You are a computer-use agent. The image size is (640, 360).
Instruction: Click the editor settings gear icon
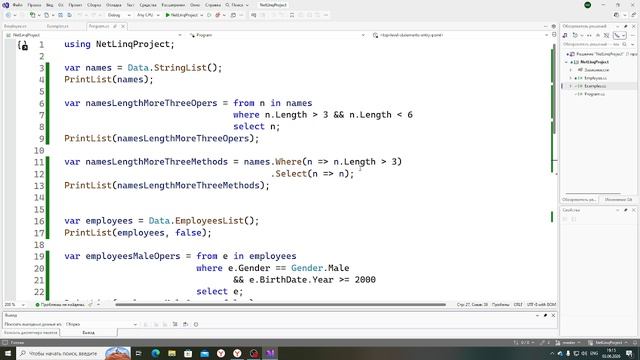pyautogui.click(x=553, y=26)
